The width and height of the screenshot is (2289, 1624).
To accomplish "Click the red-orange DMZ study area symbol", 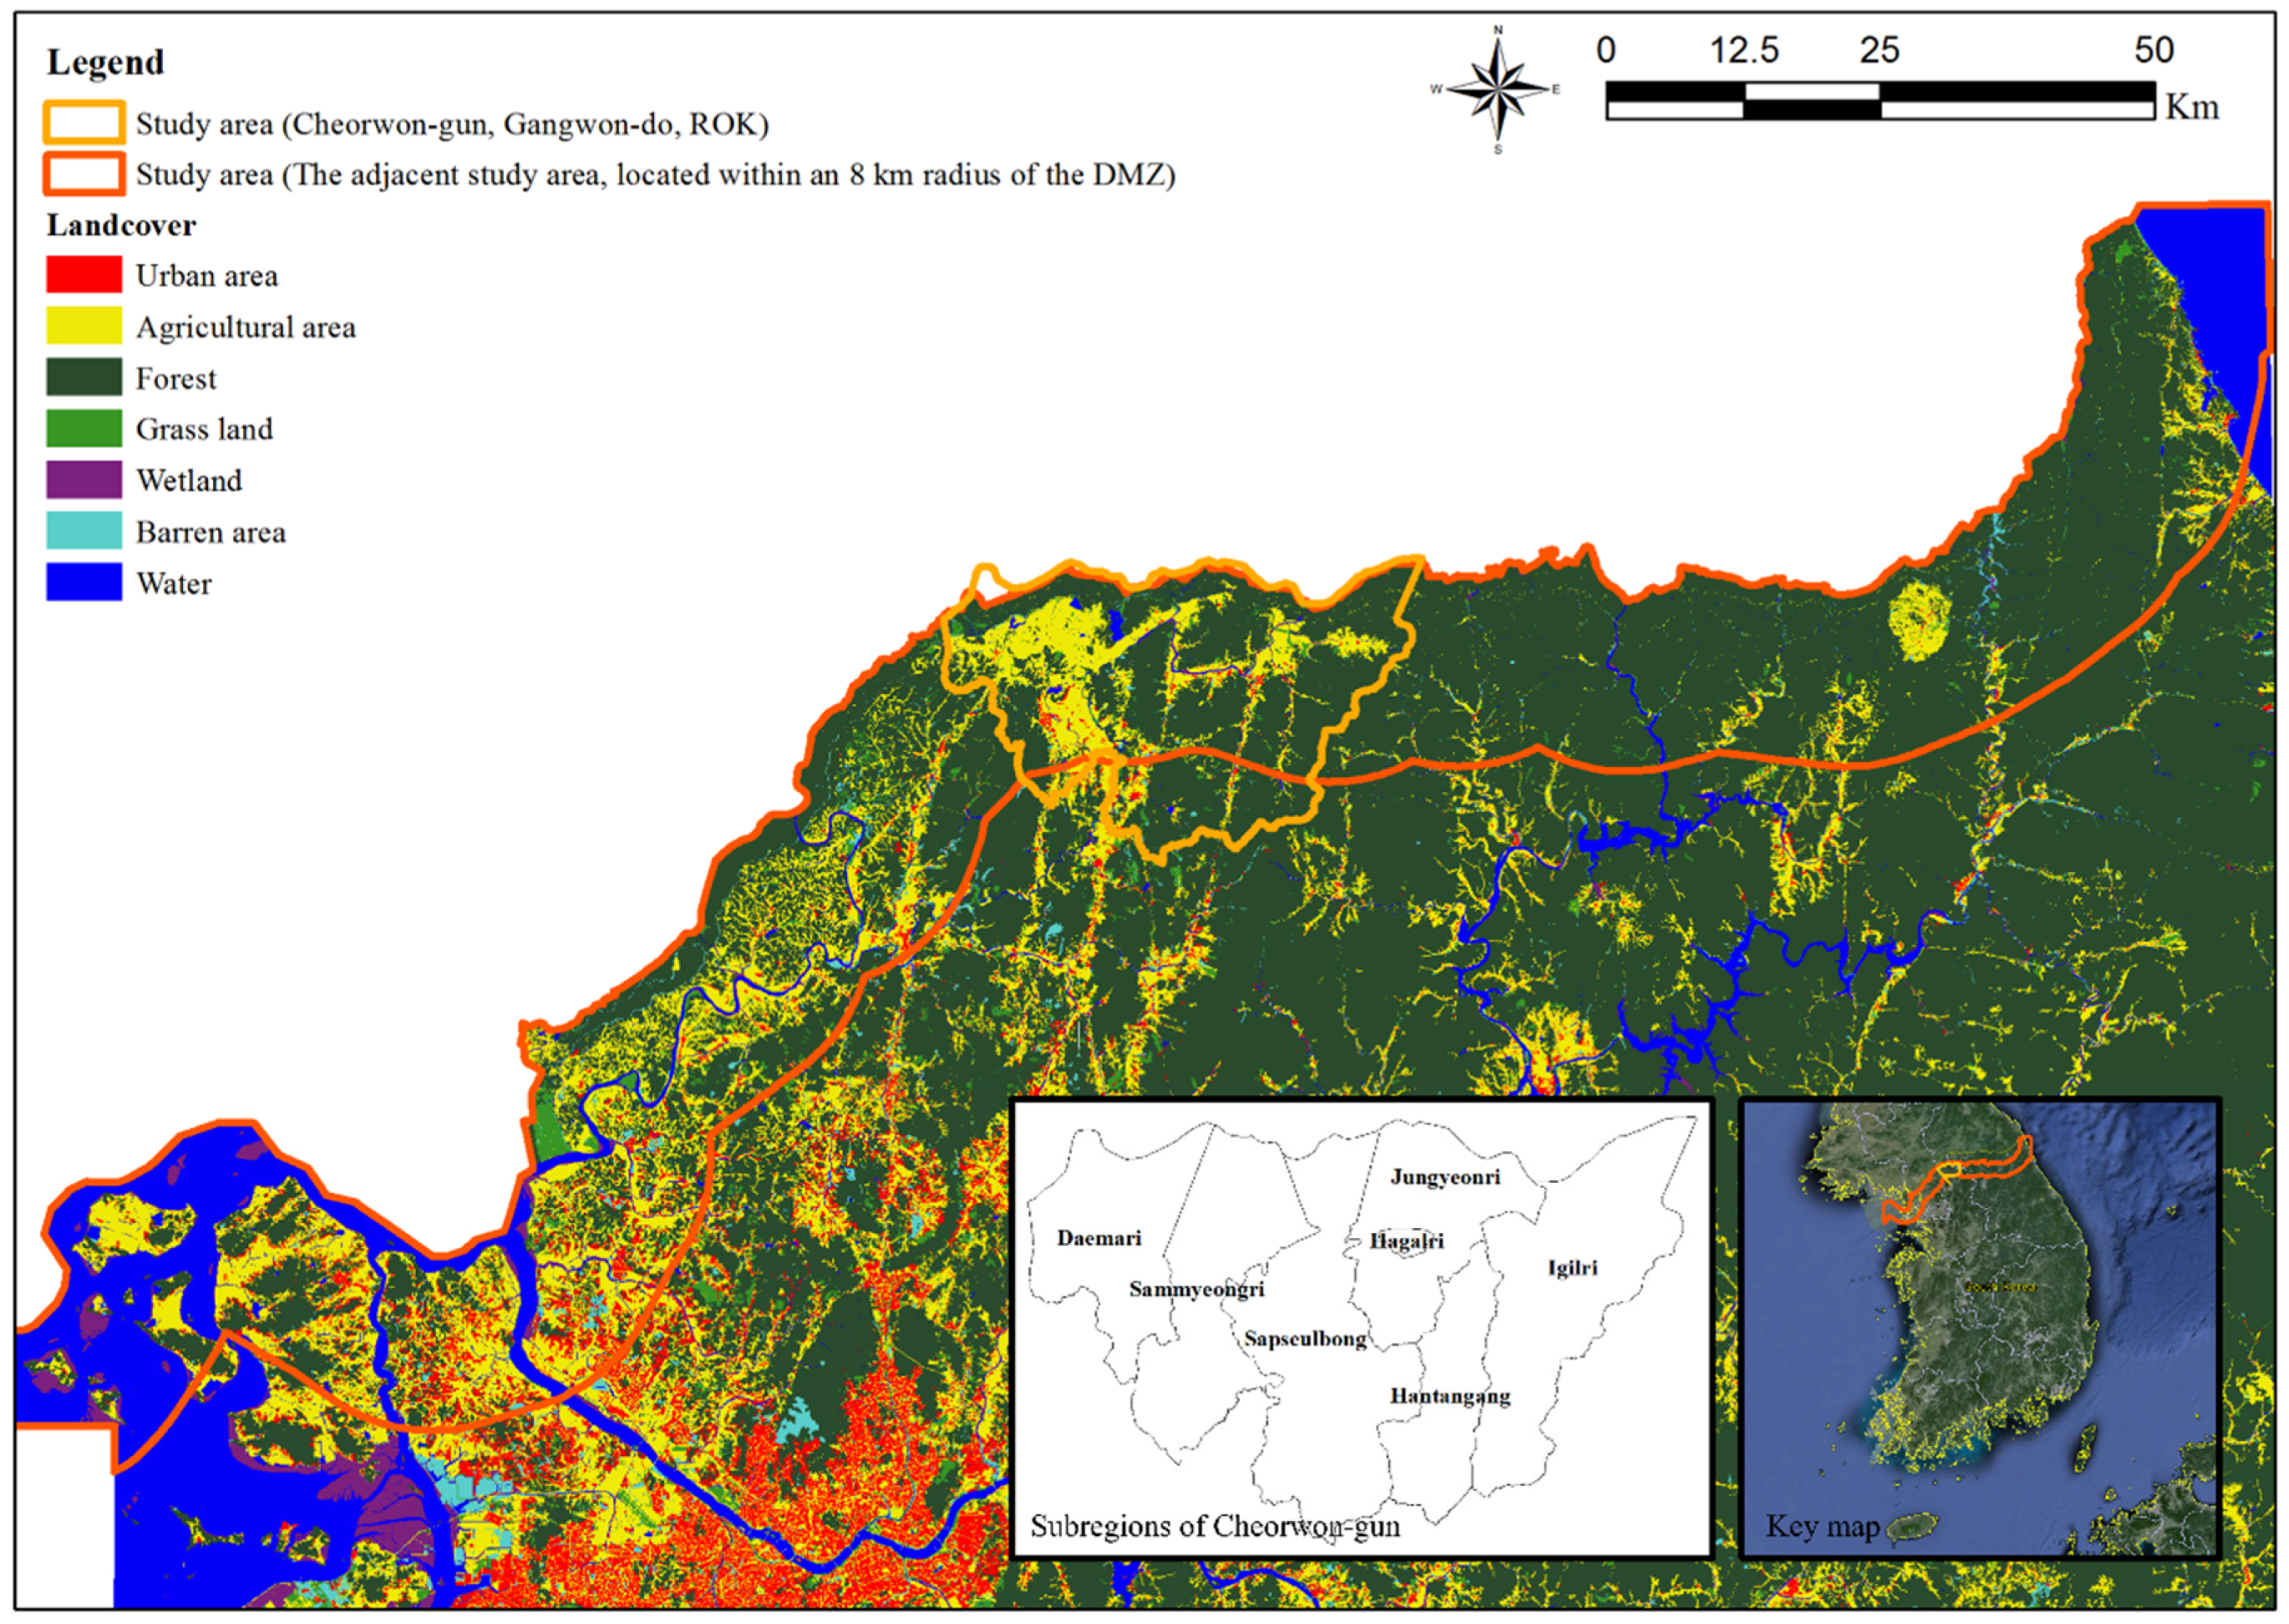I will coord(84,174).
